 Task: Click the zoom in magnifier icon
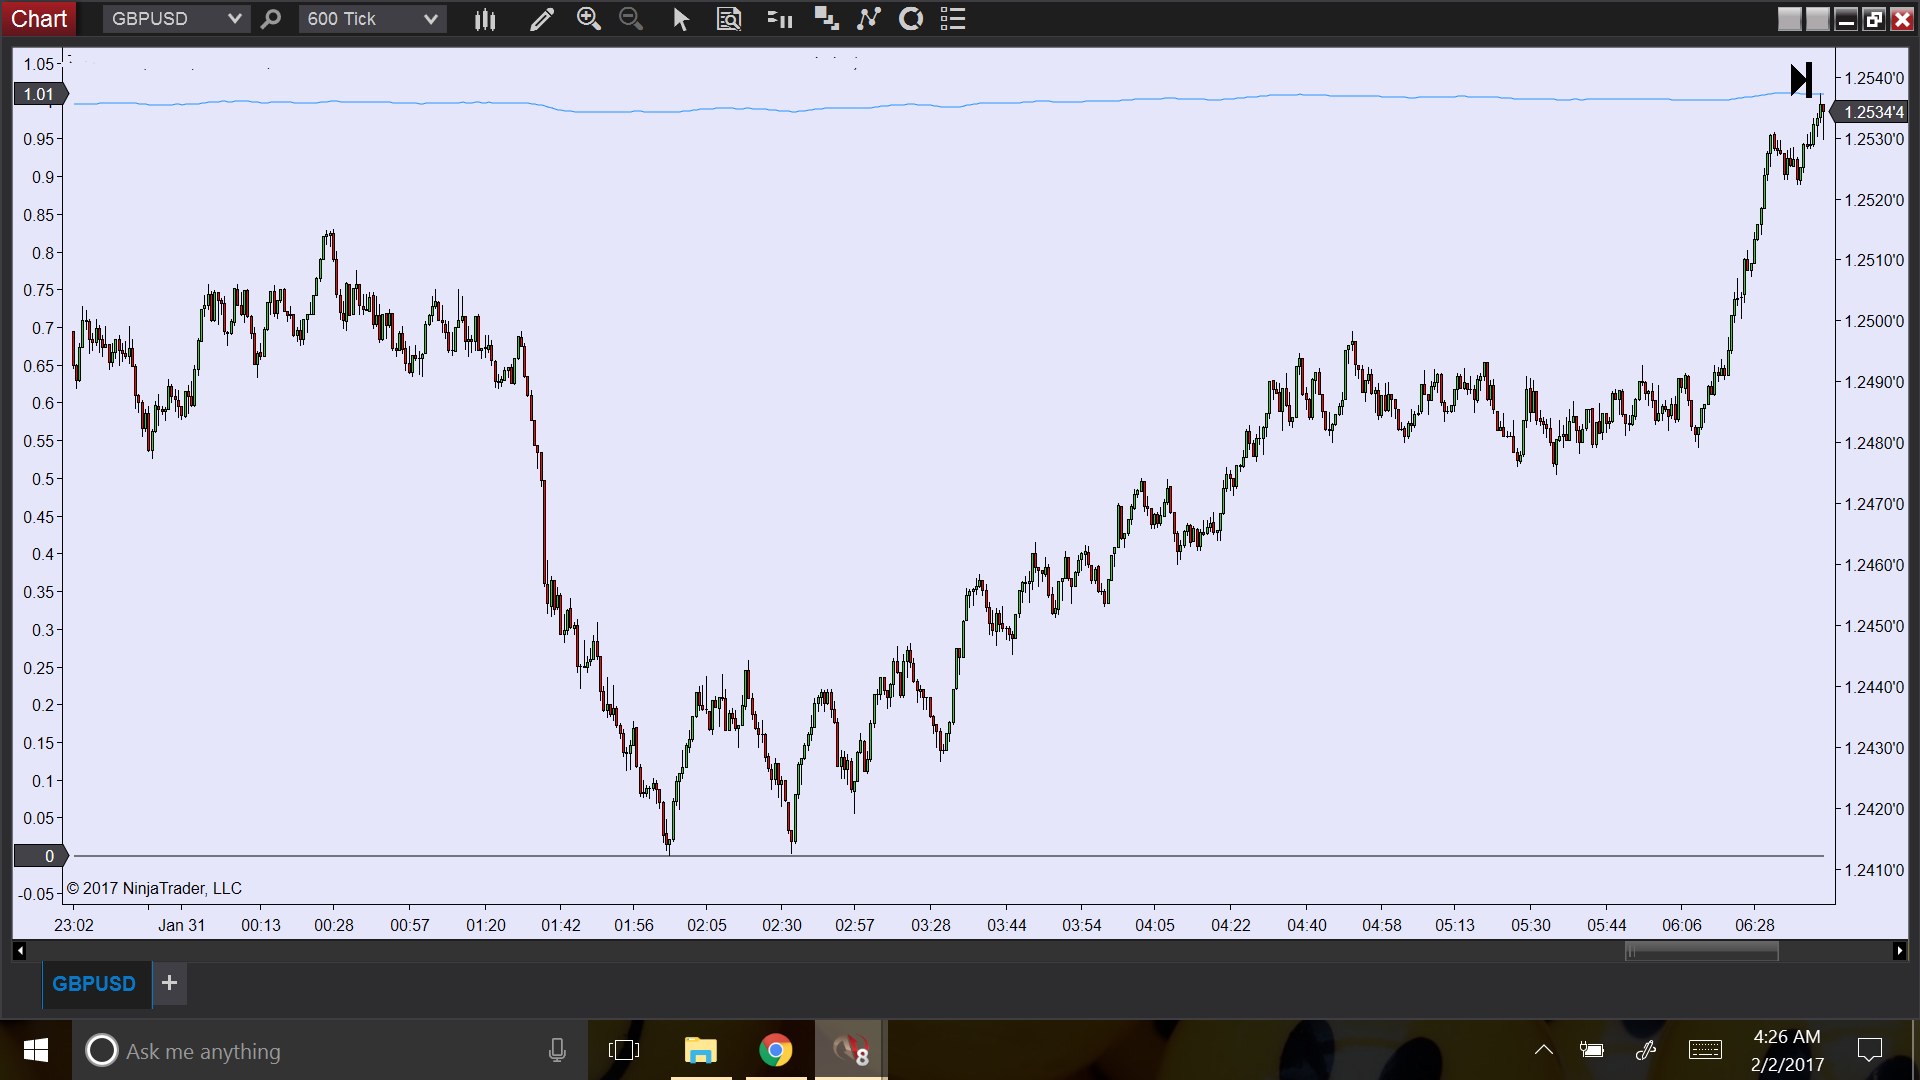[589, 19]
